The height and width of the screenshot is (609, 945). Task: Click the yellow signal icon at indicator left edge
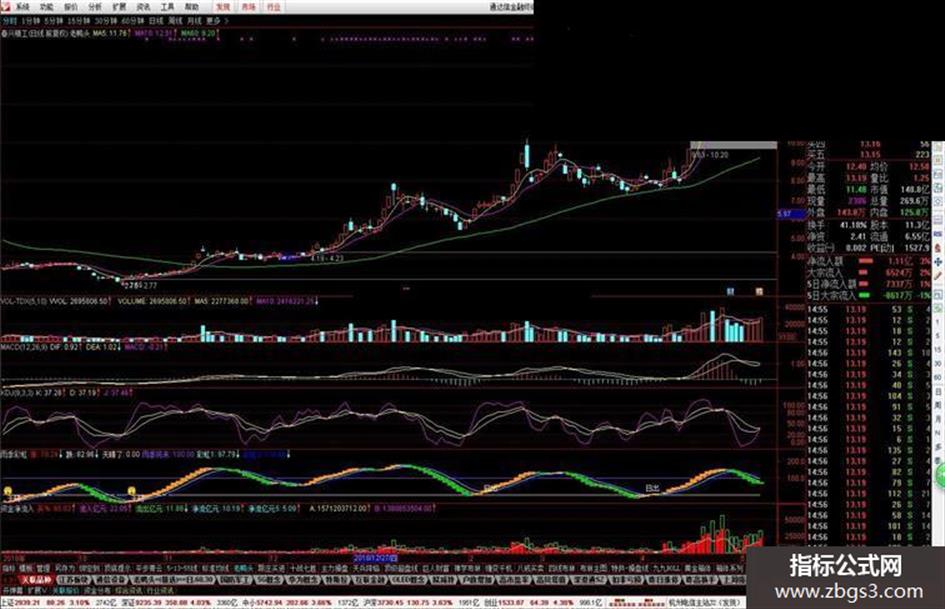[x=8, y=491]
